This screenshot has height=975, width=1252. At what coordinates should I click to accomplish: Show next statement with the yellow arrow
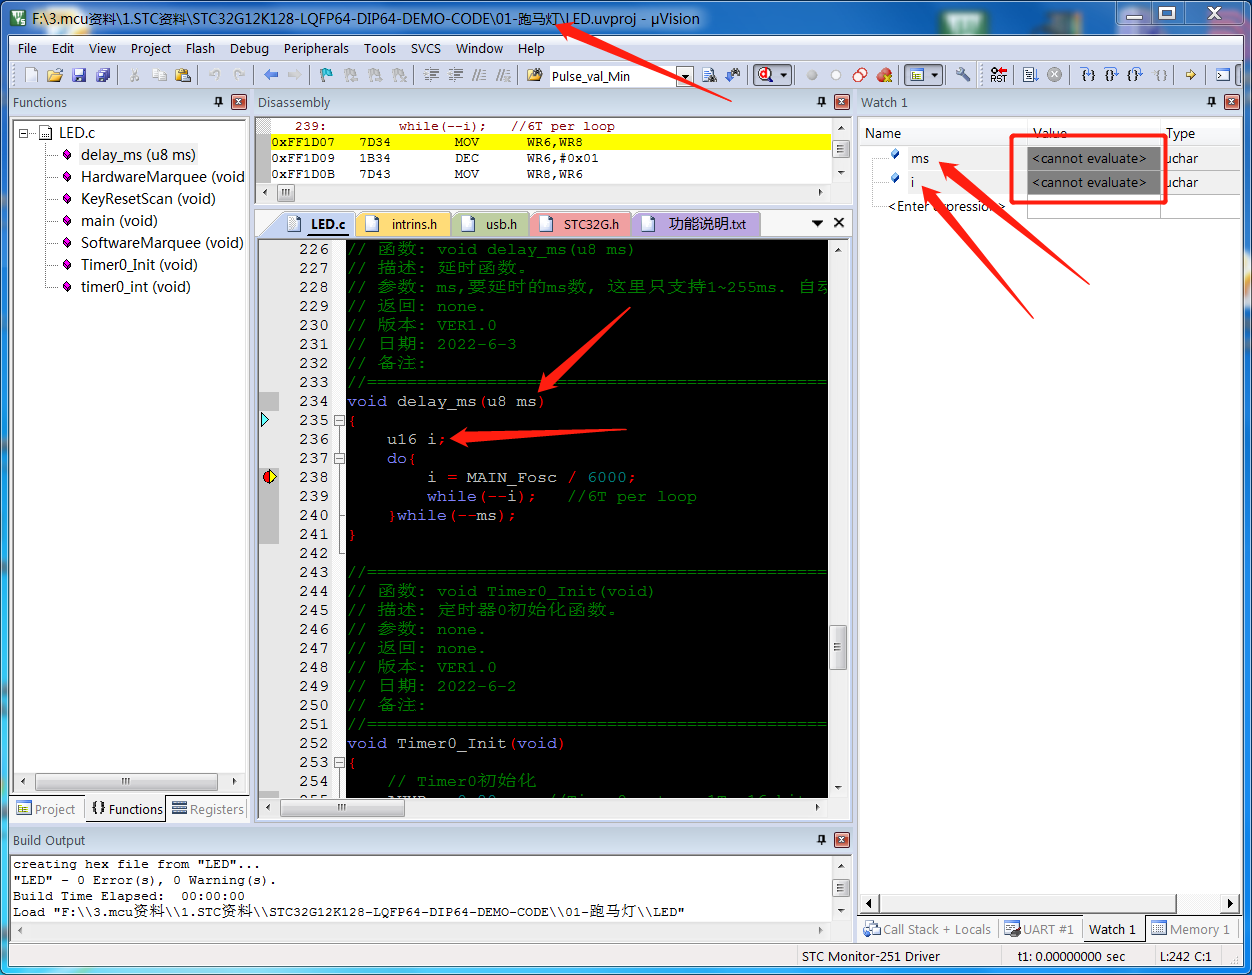(x=1190, y=75)
